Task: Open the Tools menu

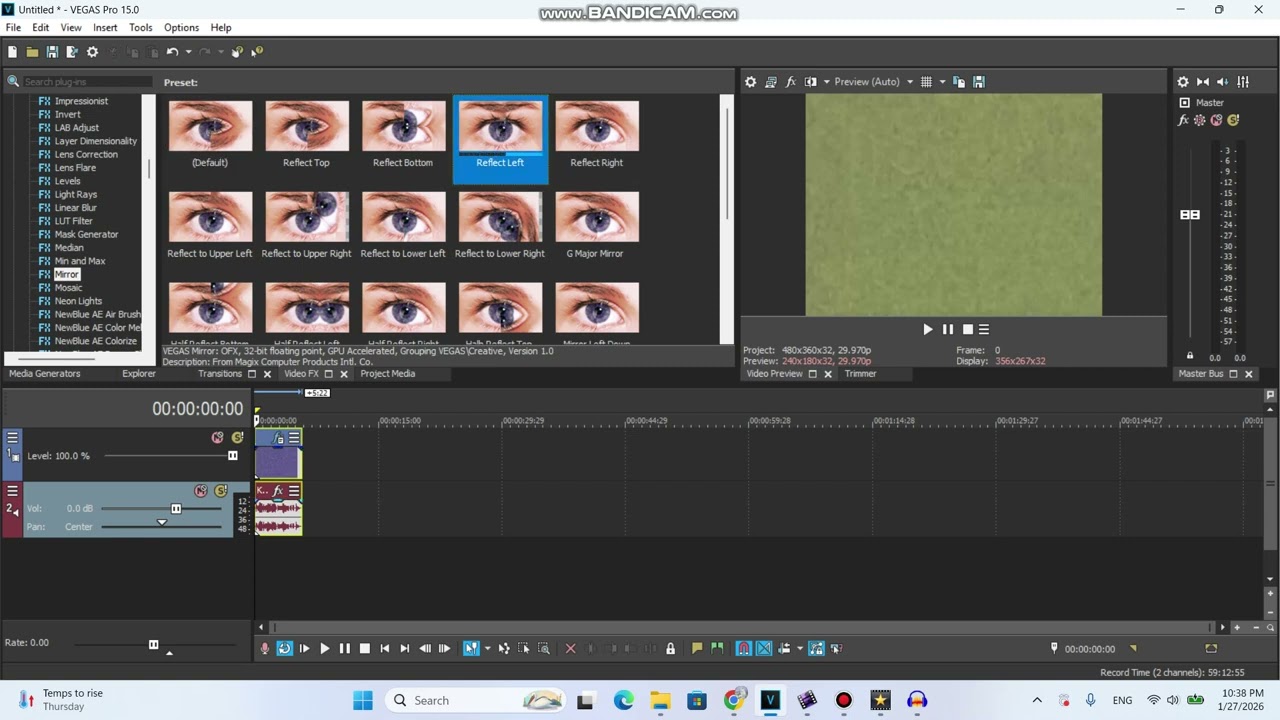Action: [141, 28]
